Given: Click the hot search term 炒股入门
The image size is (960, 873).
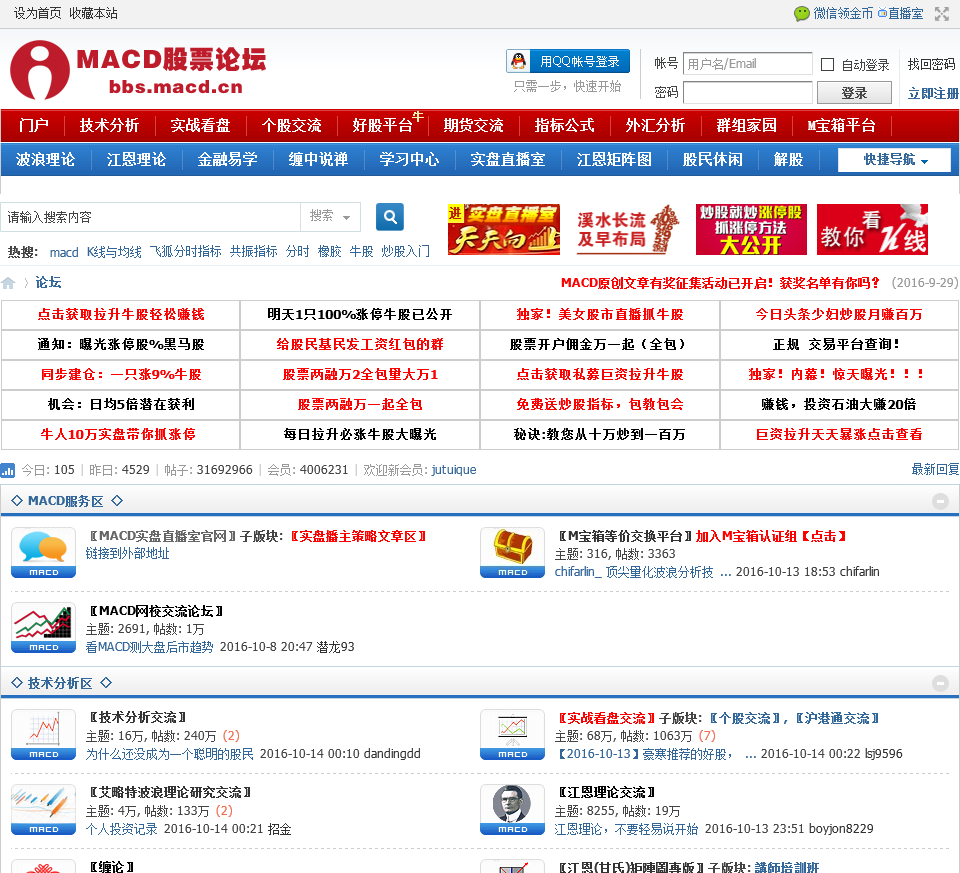Looking at the screenshot, I should [x=405, y=252].
